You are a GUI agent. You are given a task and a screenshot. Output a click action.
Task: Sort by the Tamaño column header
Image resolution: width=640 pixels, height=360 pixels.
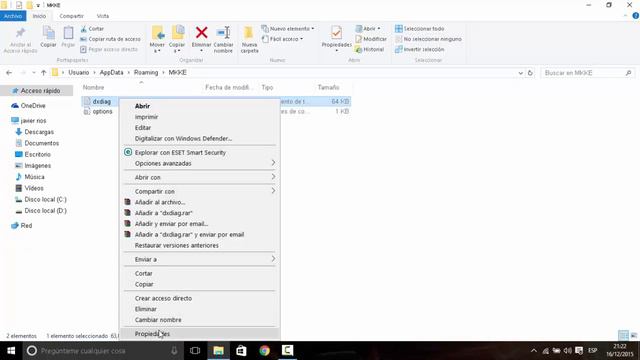(x=329, y=87)
